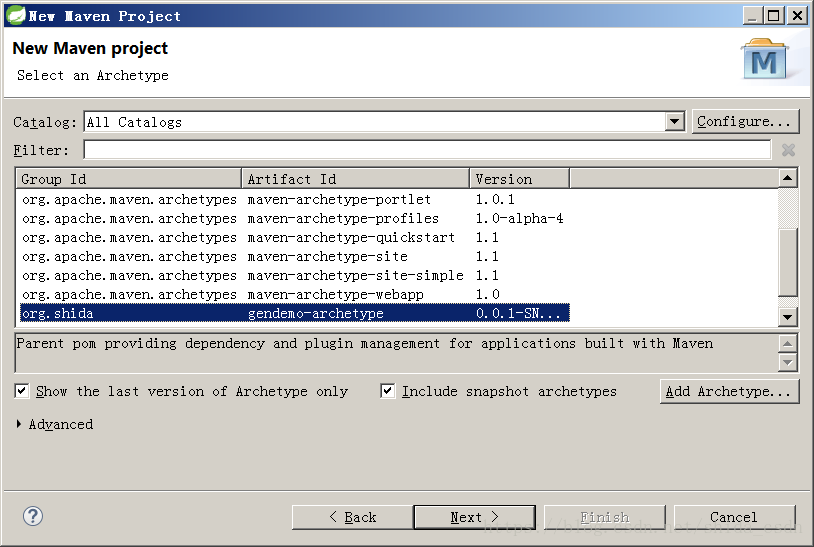Click the archetype description text area
814x547 pixels.
pyautogui.click(x=397, y=353)
